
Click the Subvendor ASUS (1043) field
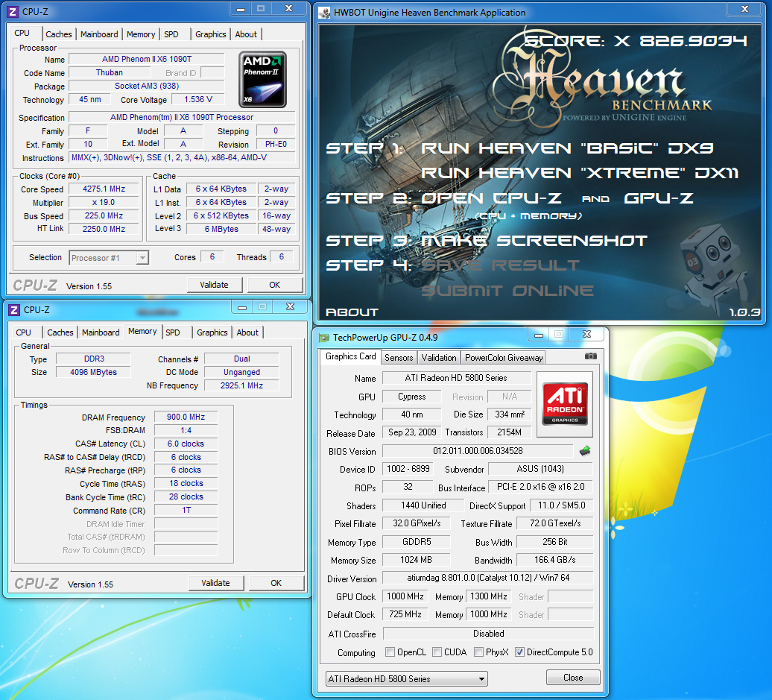[540, 469]
